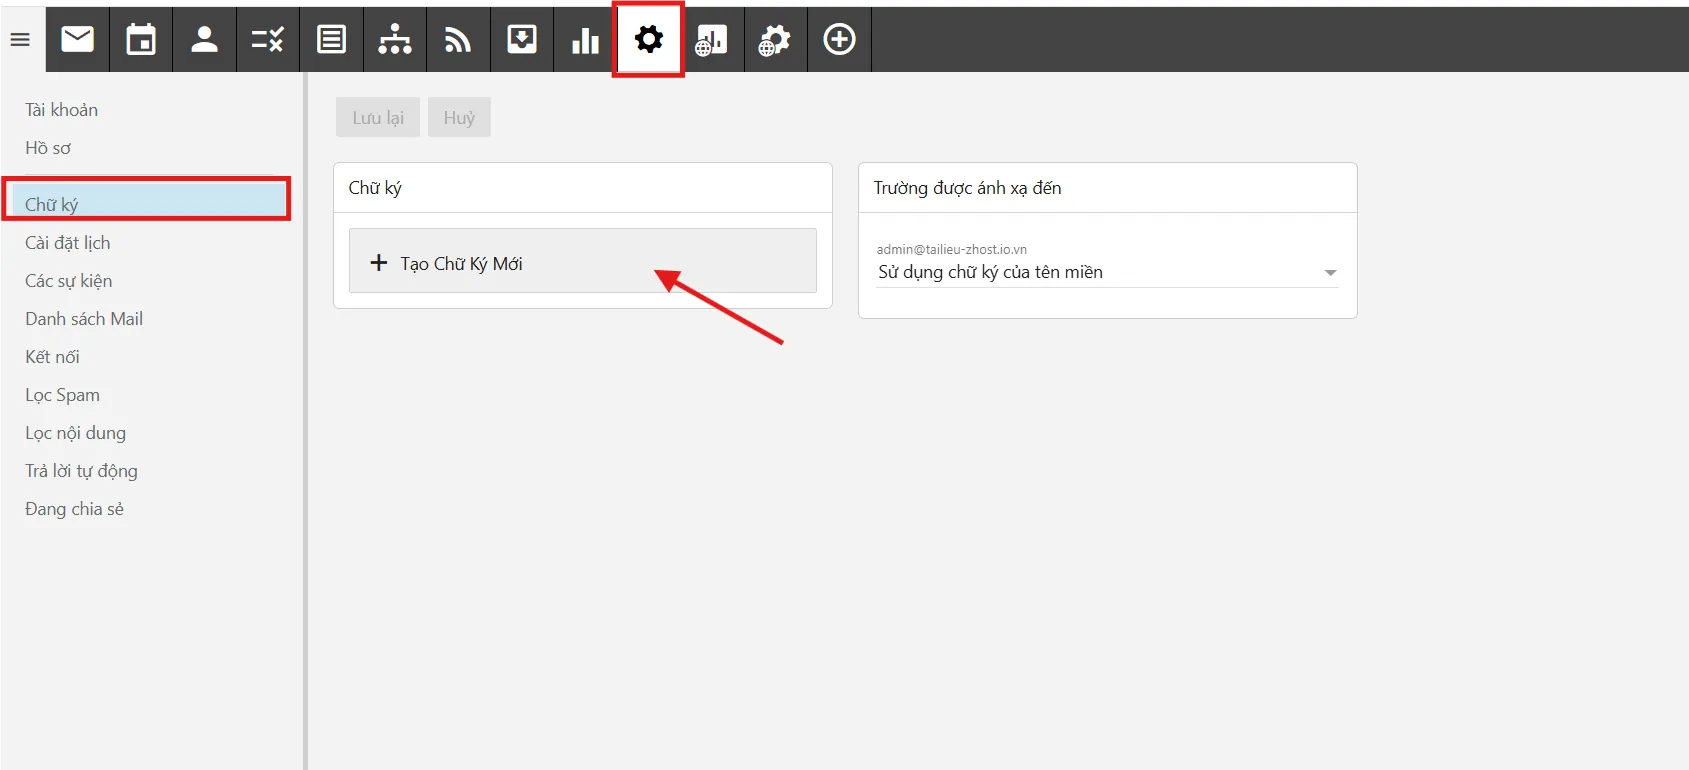Select Cài đặt lịch in sidebar
The image size is (1689, 770).
coord(68,243)
